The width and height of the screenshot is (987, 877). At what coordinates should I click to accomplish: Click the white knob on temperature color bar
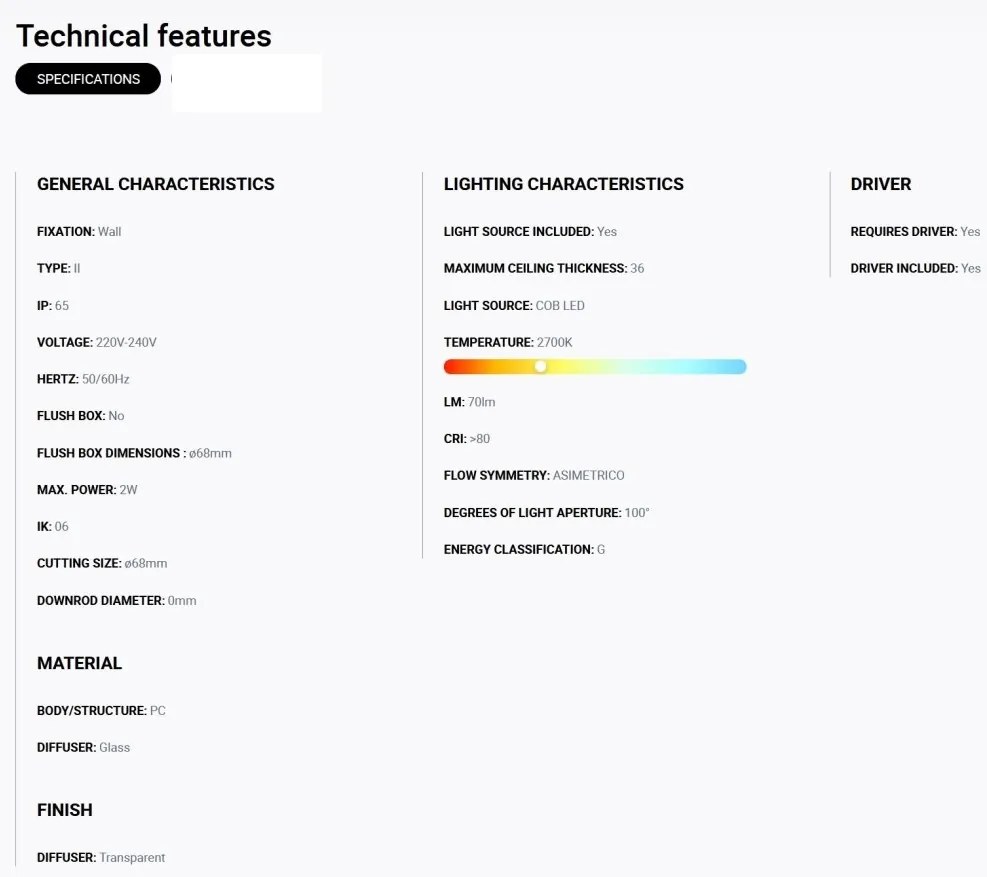pos(541,366)
